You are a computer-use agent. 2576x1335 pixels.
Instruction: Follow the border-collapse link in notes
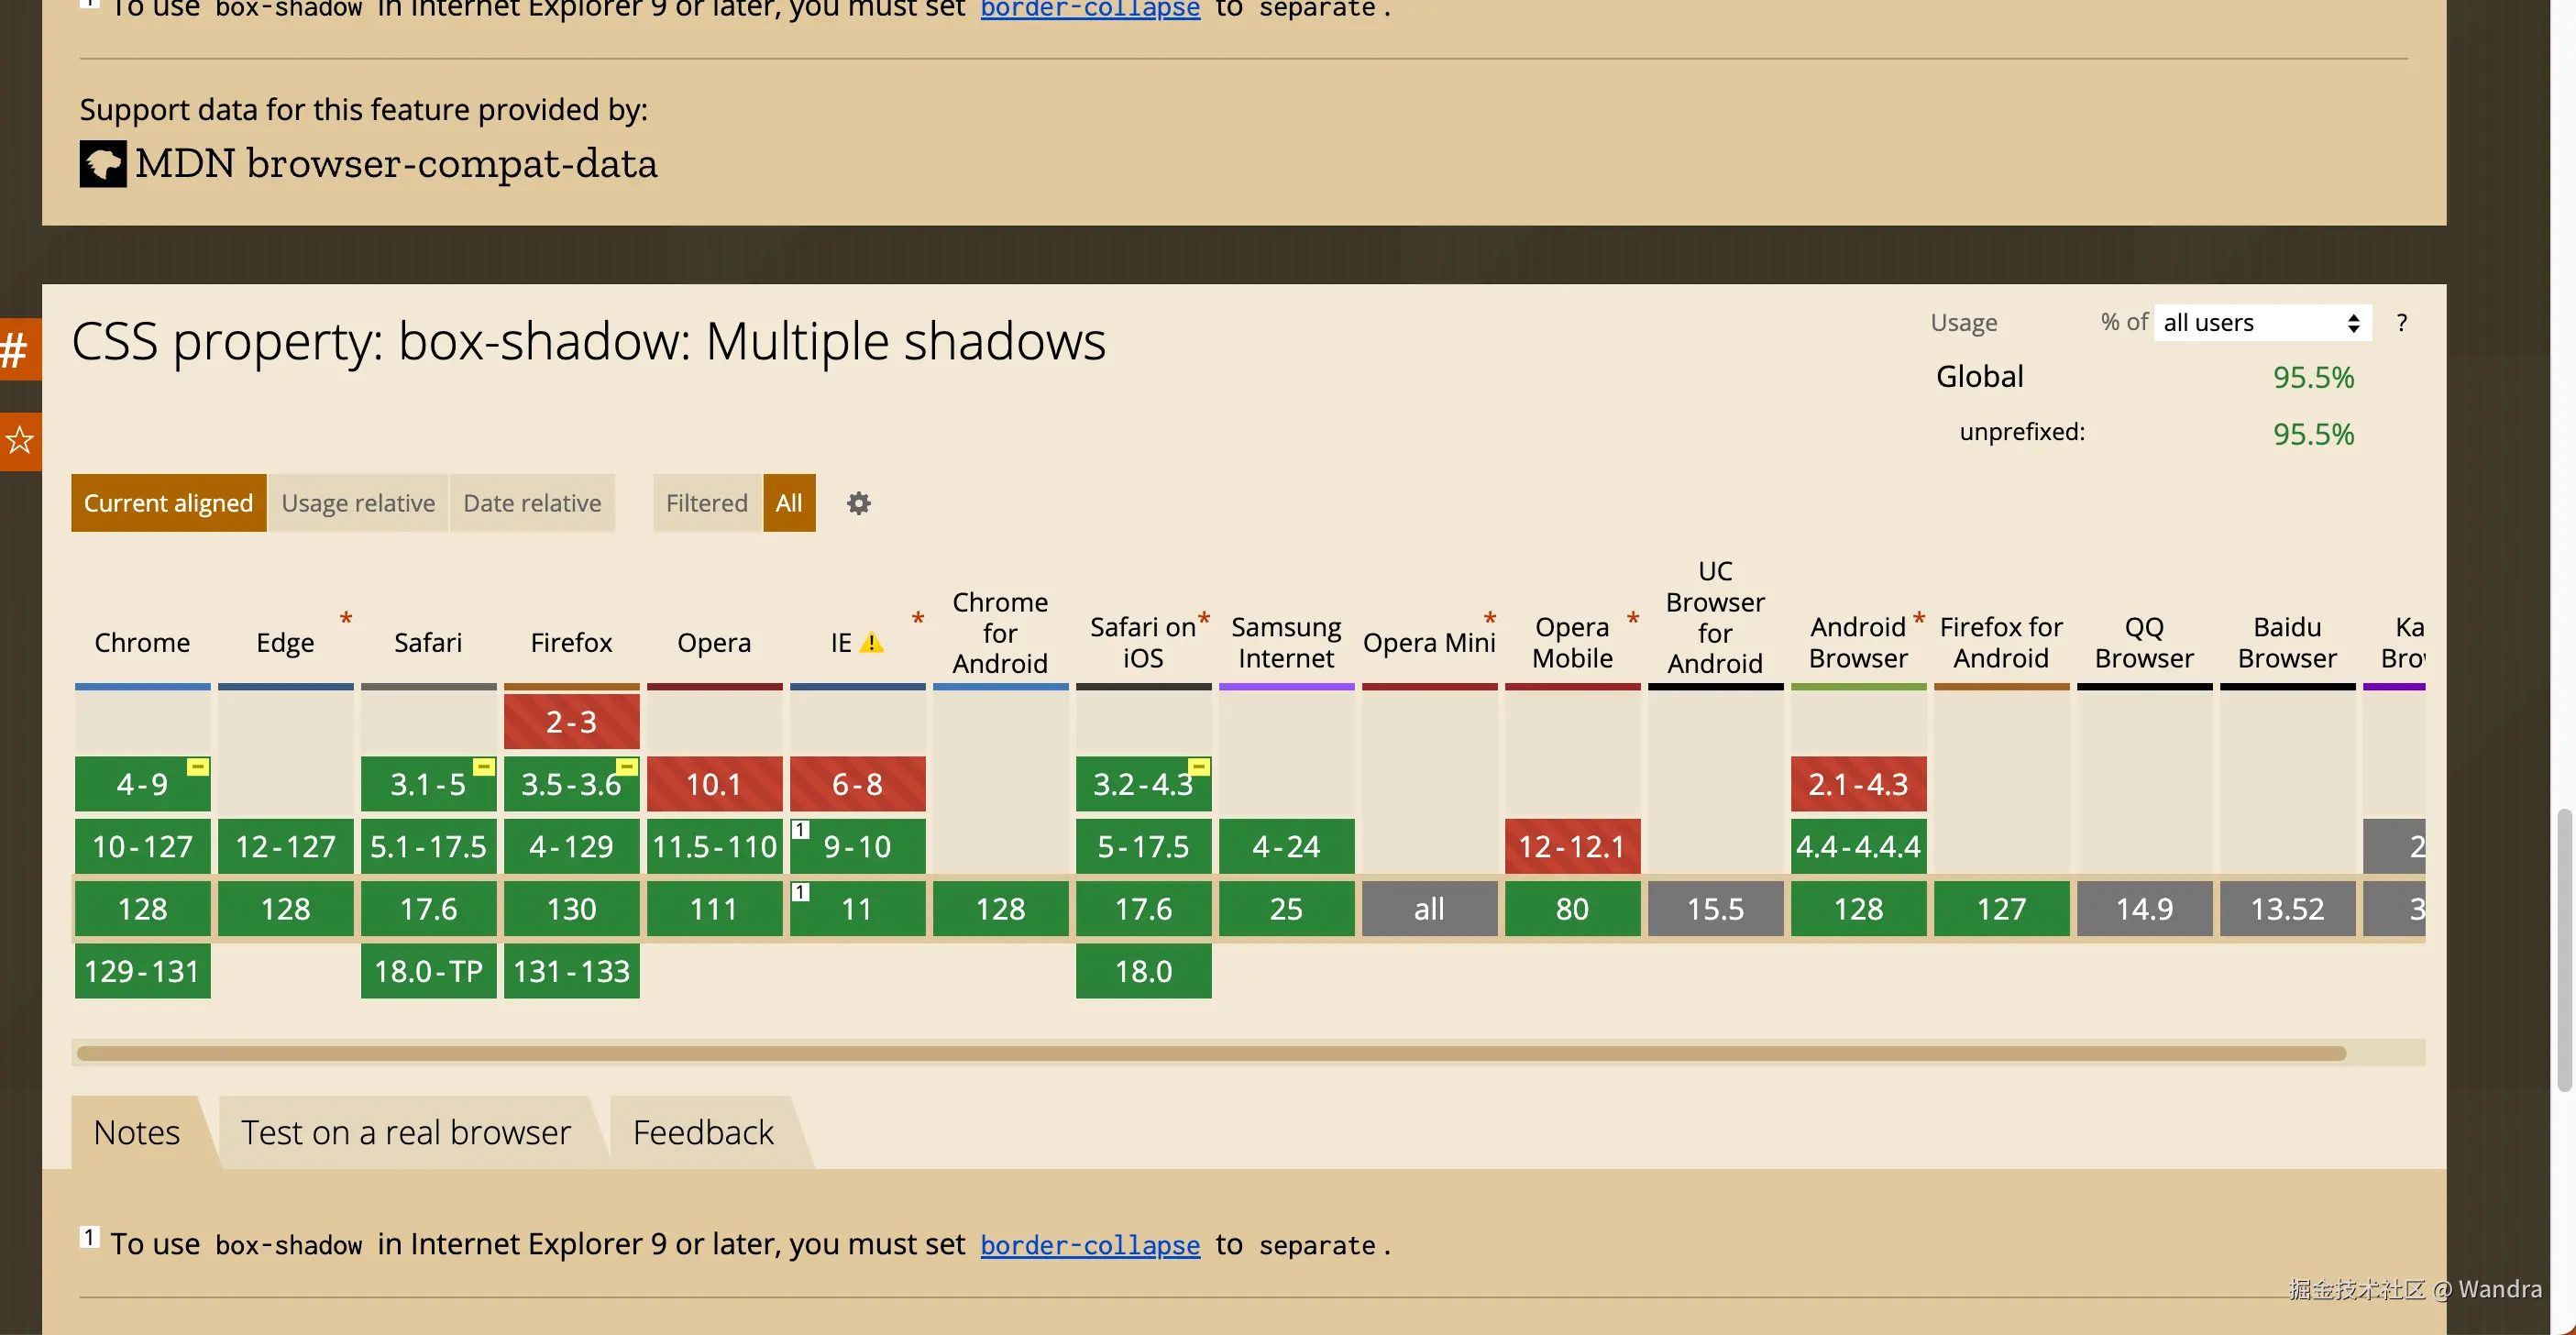pos(1089,1245)
